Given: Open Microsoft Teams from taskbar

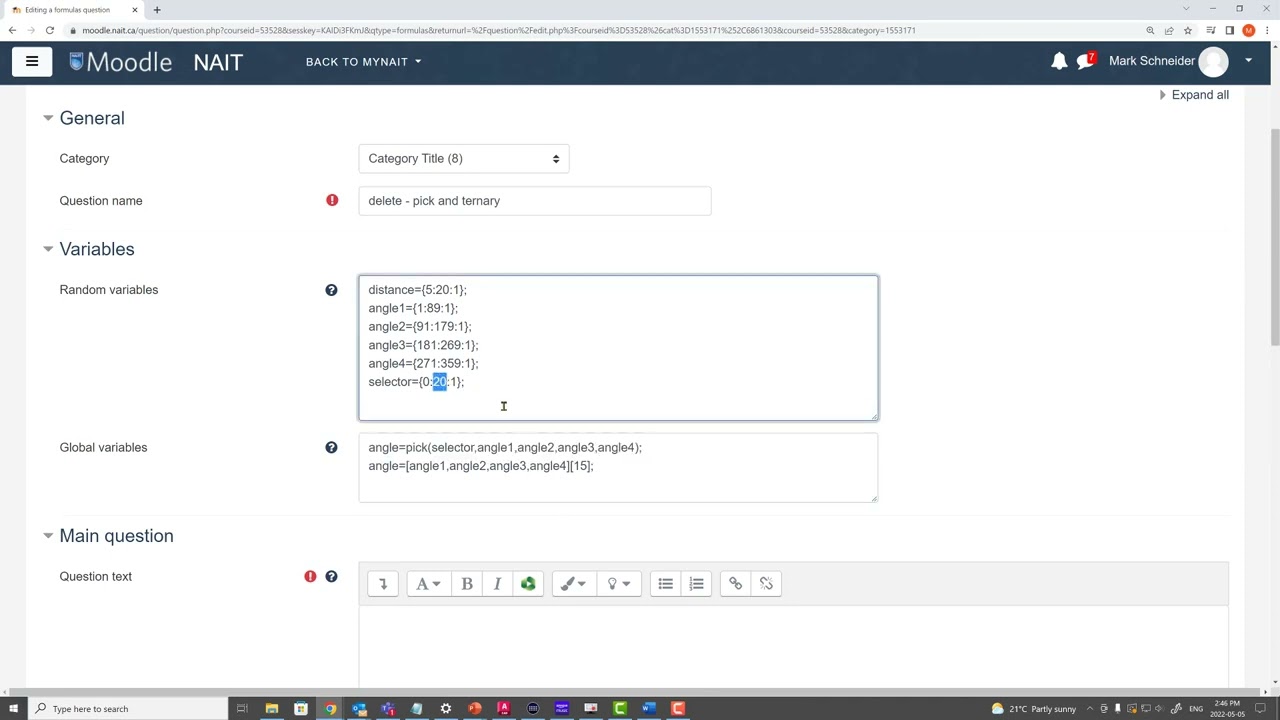Looking at the screenshot, I should 388,709.
